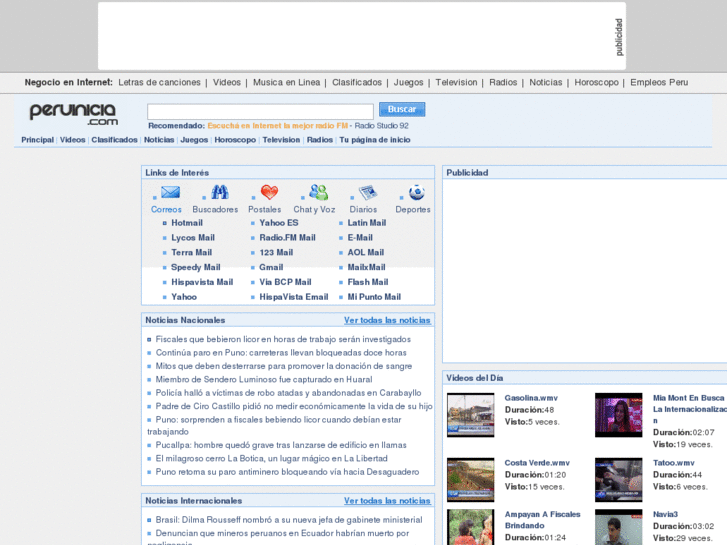Open Juegos in the site menu
The height and width of the screenshot is (545, 727).
click(x=194, y=140)
